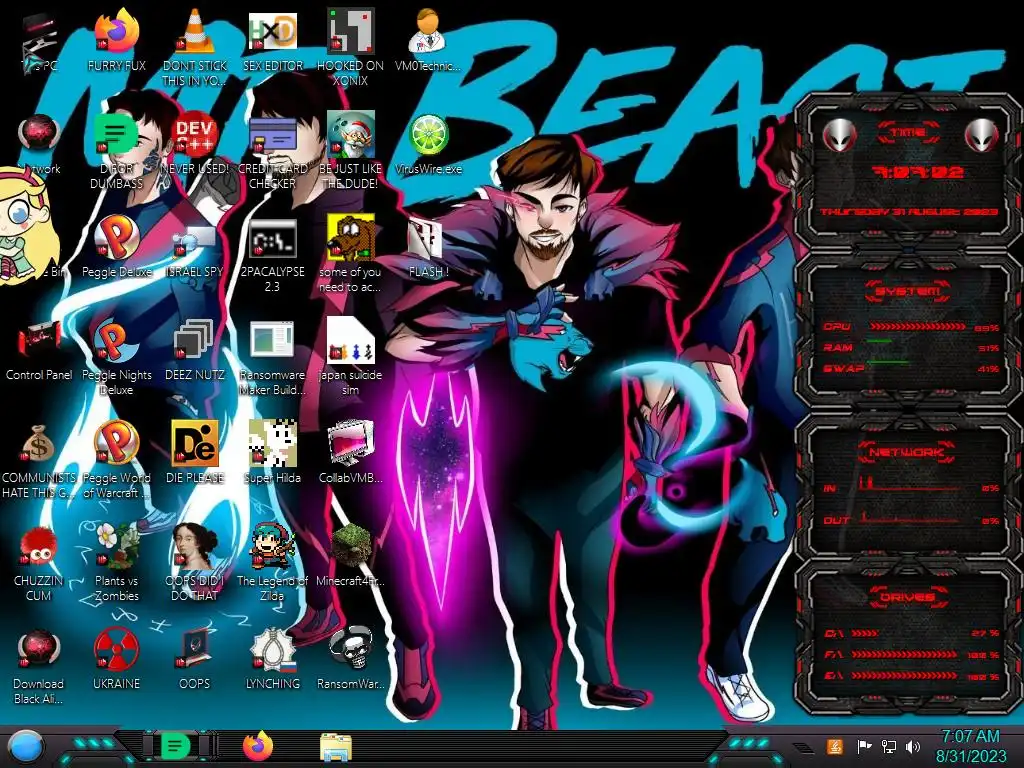Click the left alien head widget icon
This screenshot has width=1024, height=768.
[839, 135]
